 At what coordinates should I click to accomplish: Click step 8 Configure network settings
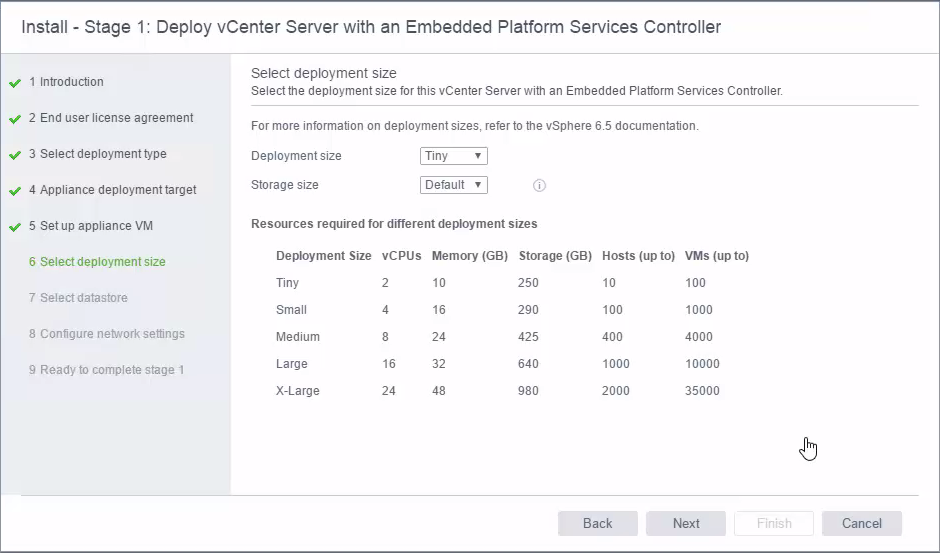[107, 333]
